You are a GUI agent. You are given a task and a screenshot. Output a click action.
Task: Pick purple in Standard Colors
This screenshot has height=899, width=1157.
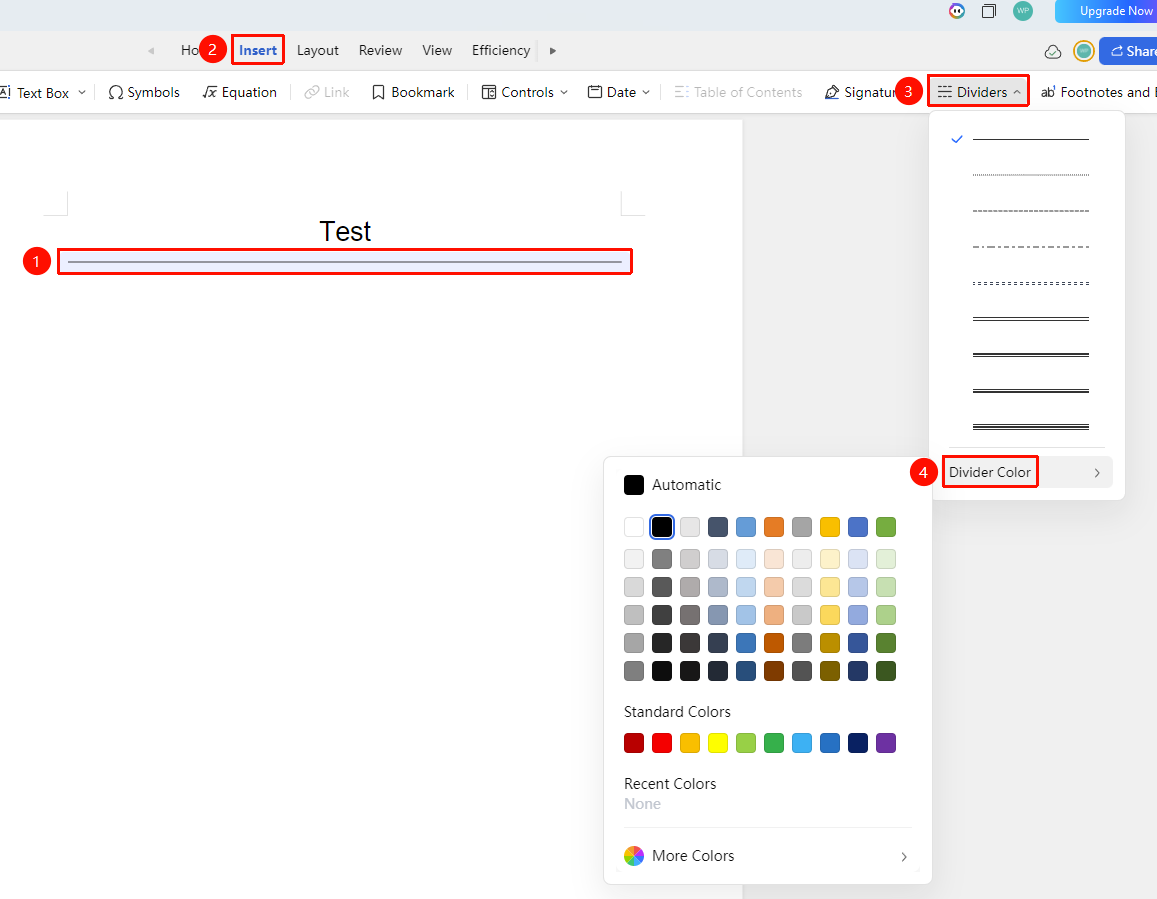[x=885, y=743]
